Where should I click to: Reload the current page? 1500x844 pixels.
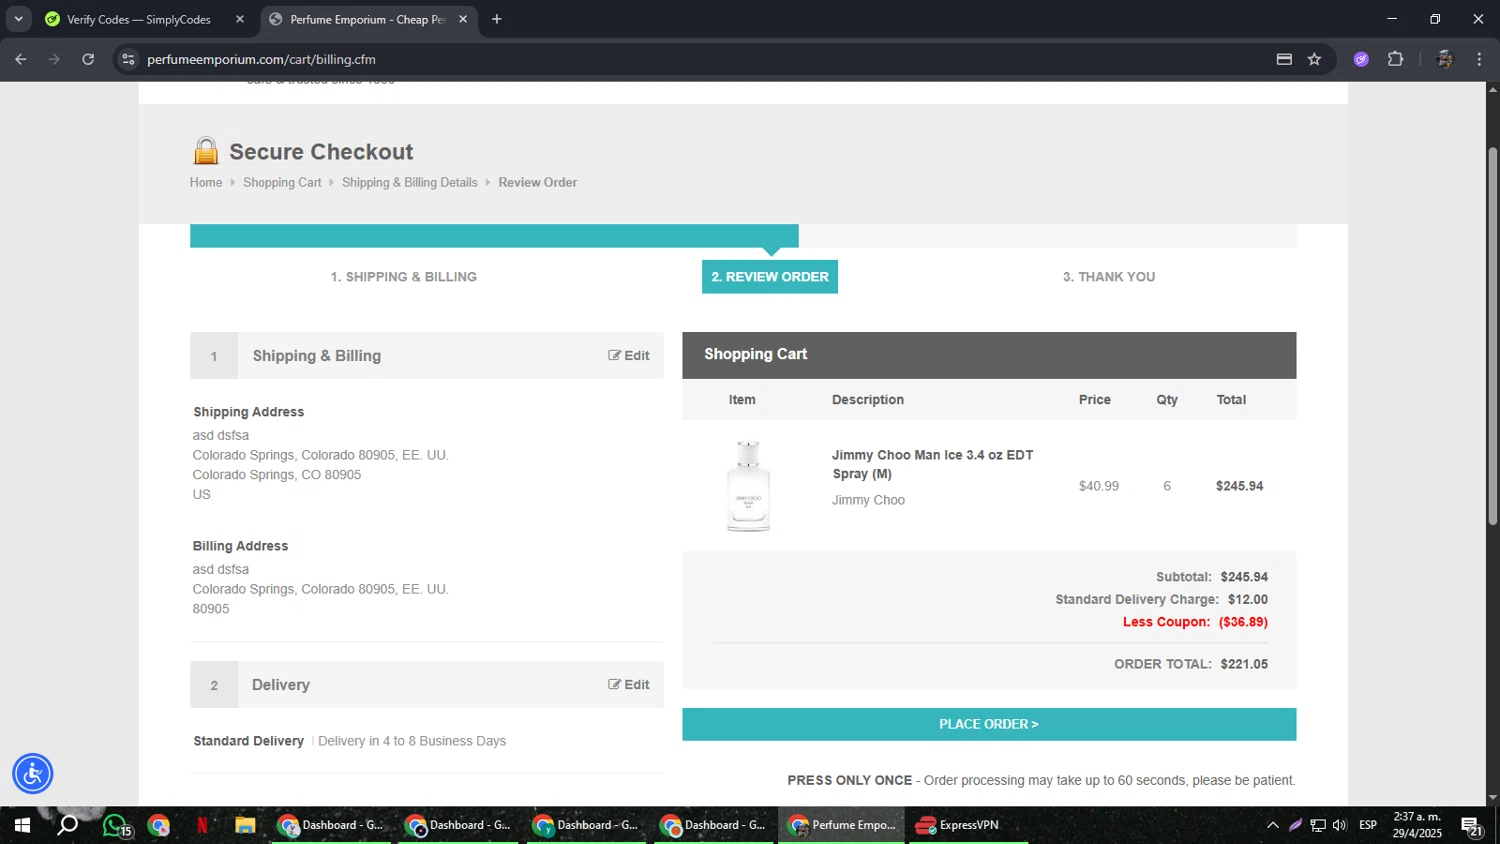coord(88,59)
